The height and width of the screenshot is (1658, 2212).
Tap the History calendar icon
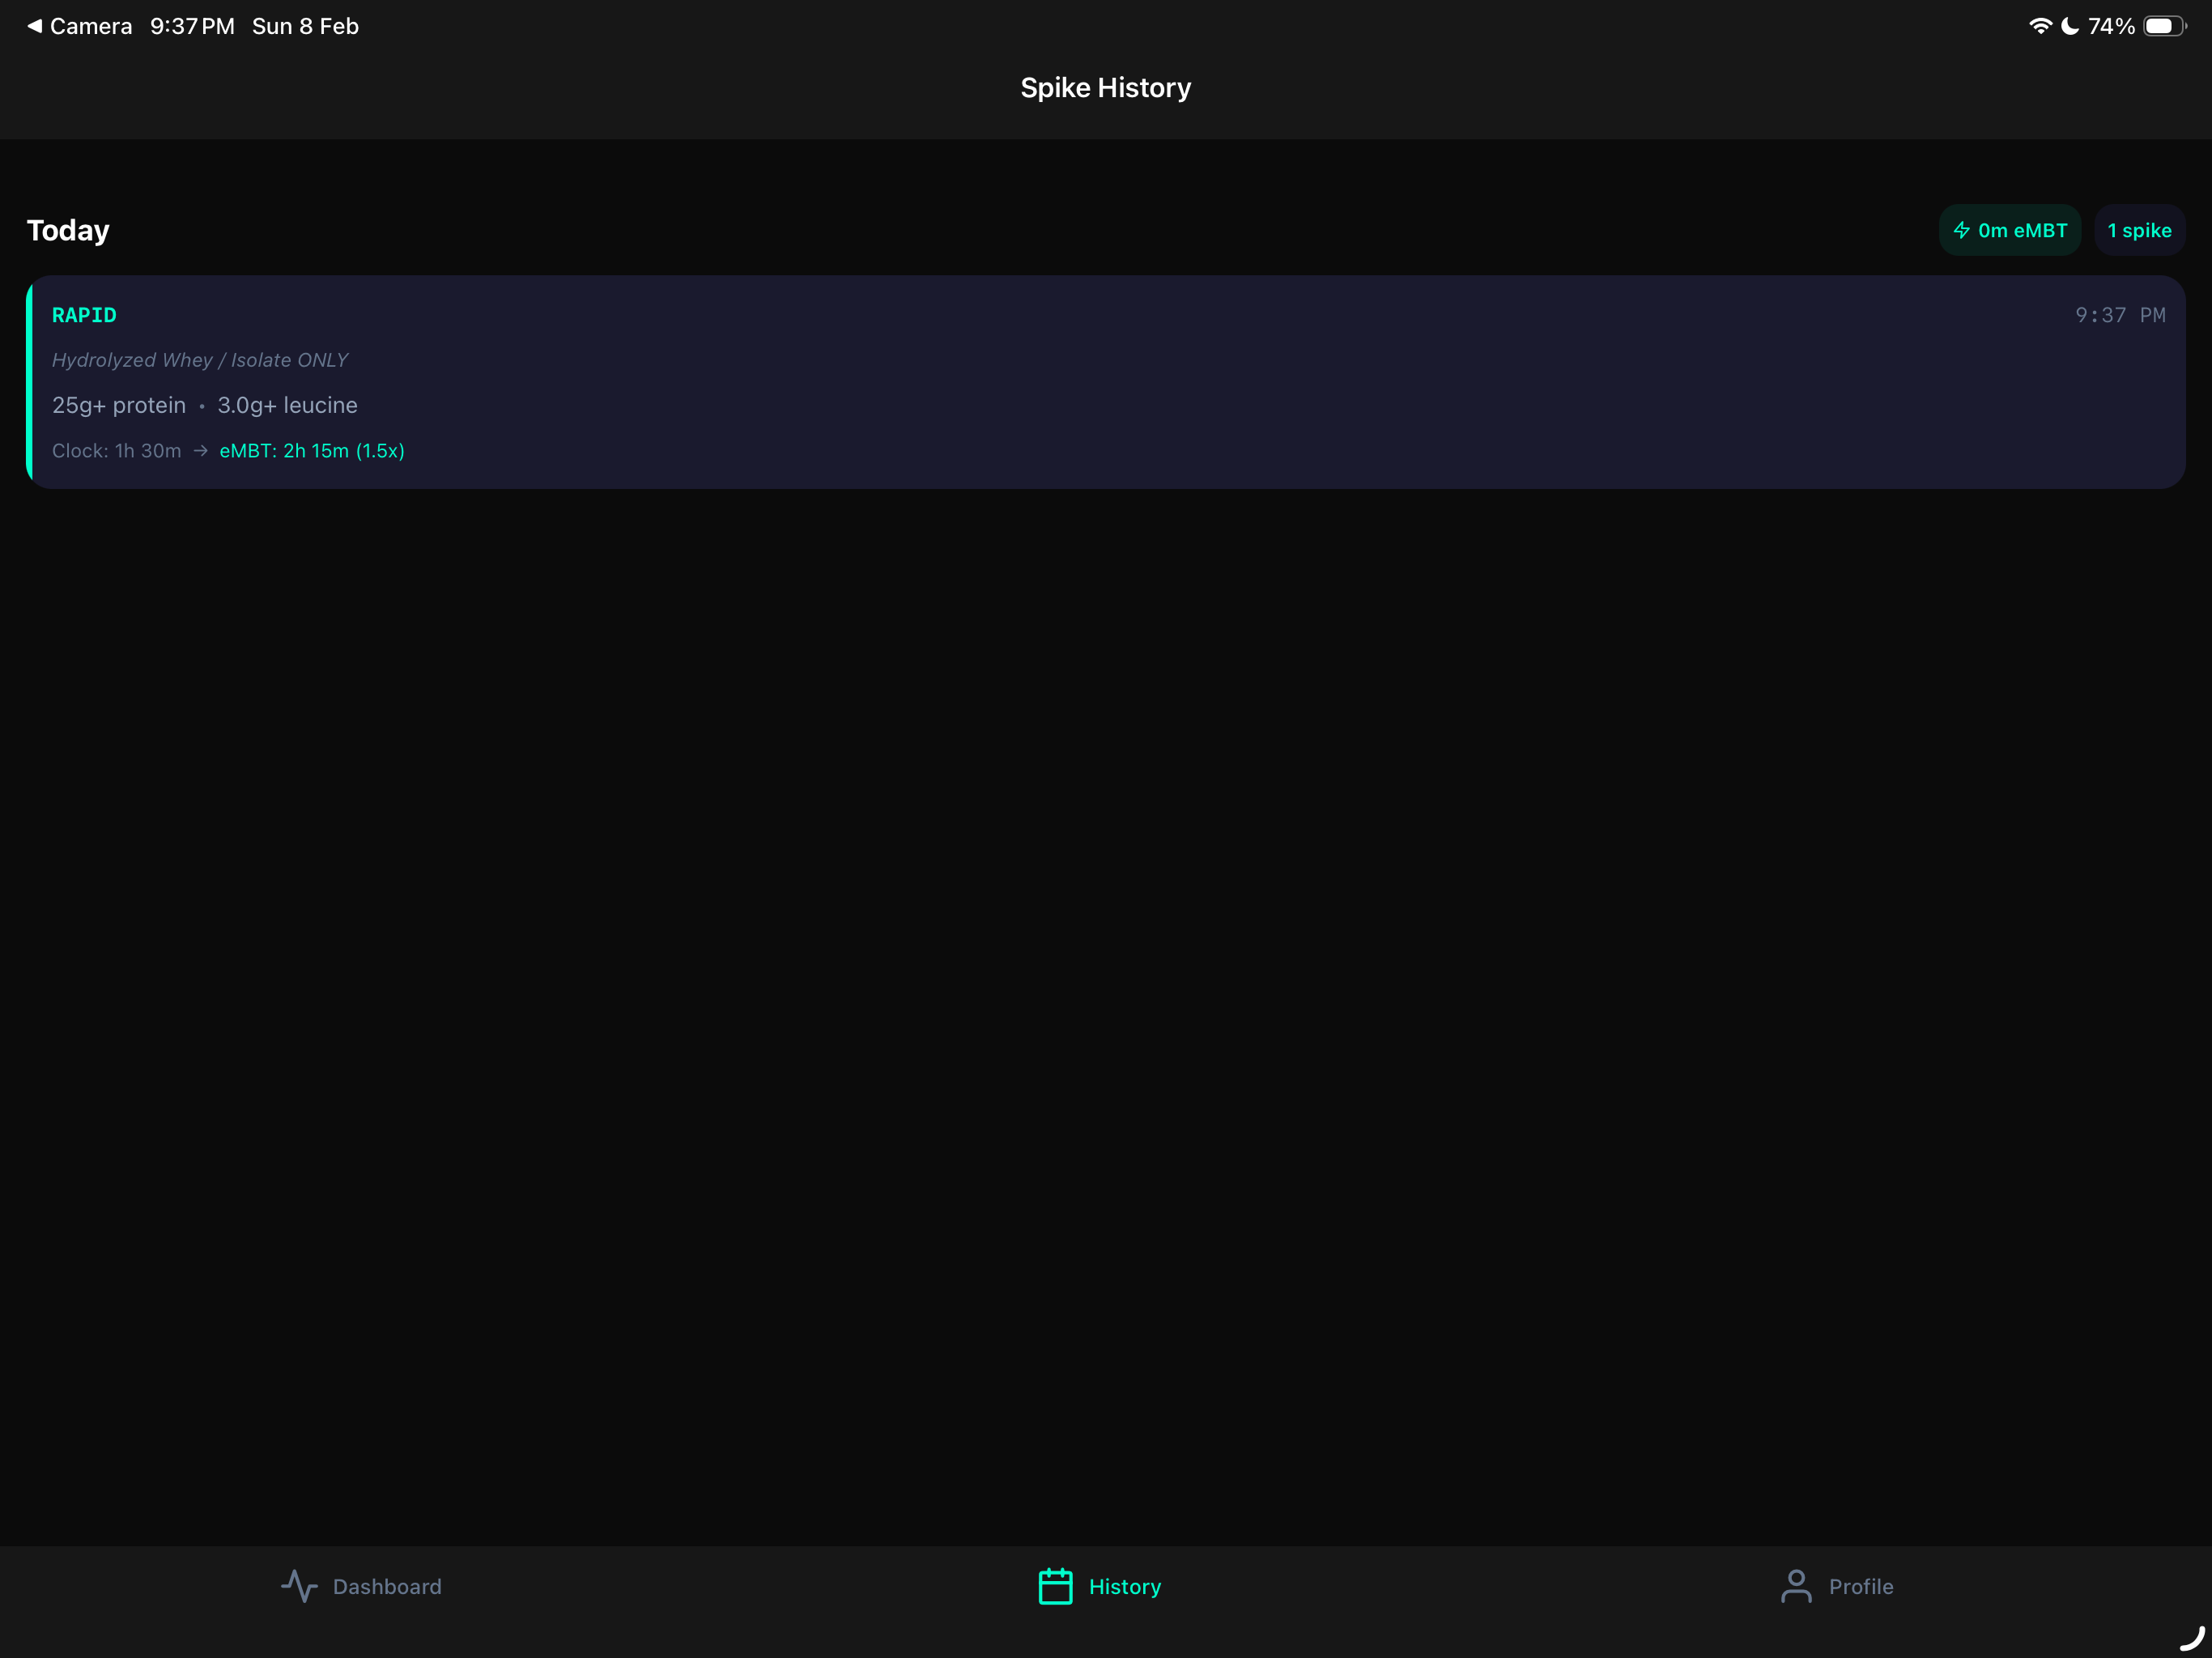tap(1055, 1586)
